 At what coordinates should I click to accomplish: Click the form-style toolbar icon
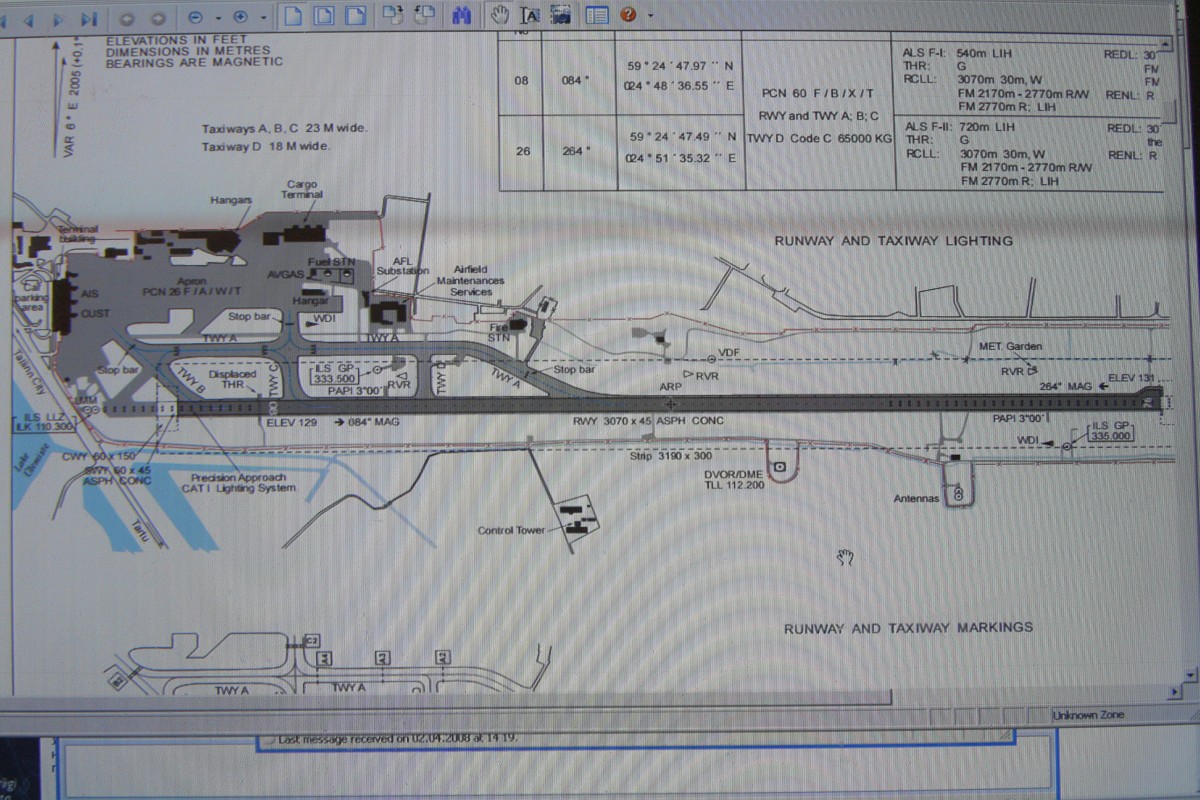[597, 14]
